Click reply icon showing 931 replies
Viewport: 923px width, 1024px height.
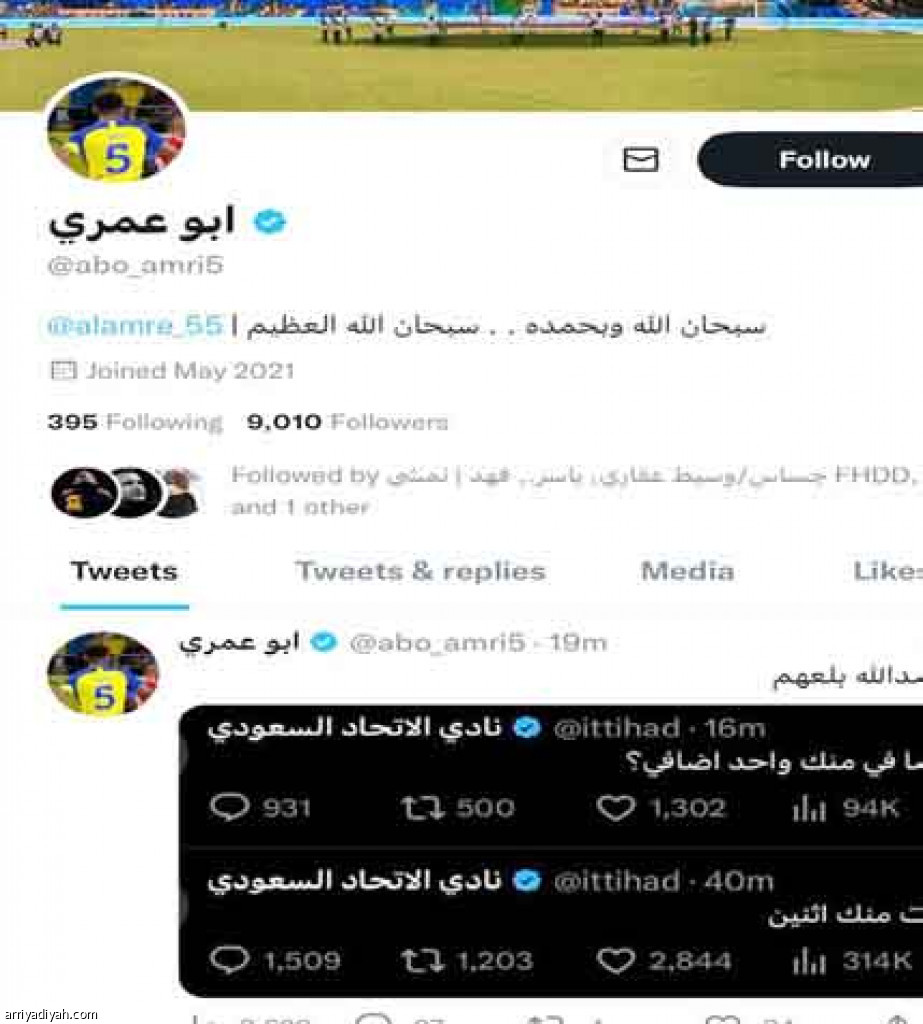[229, 808]
